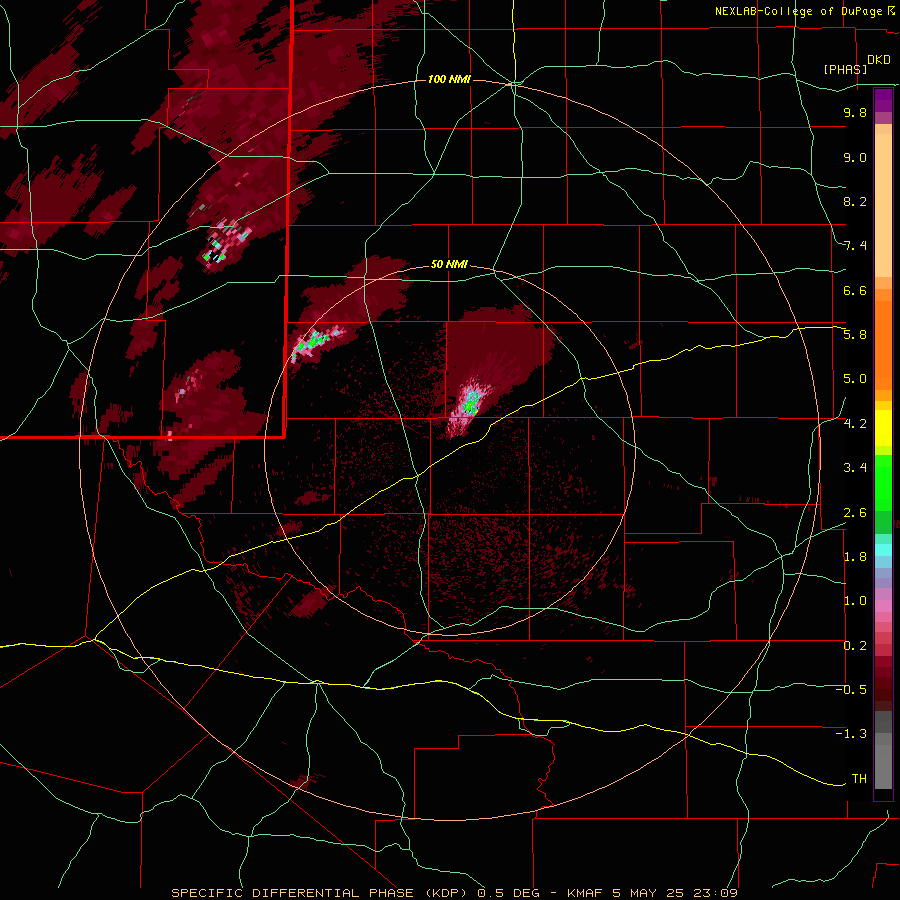
Task: Click the 6.6 color scale value
Action: pos(855,290)
